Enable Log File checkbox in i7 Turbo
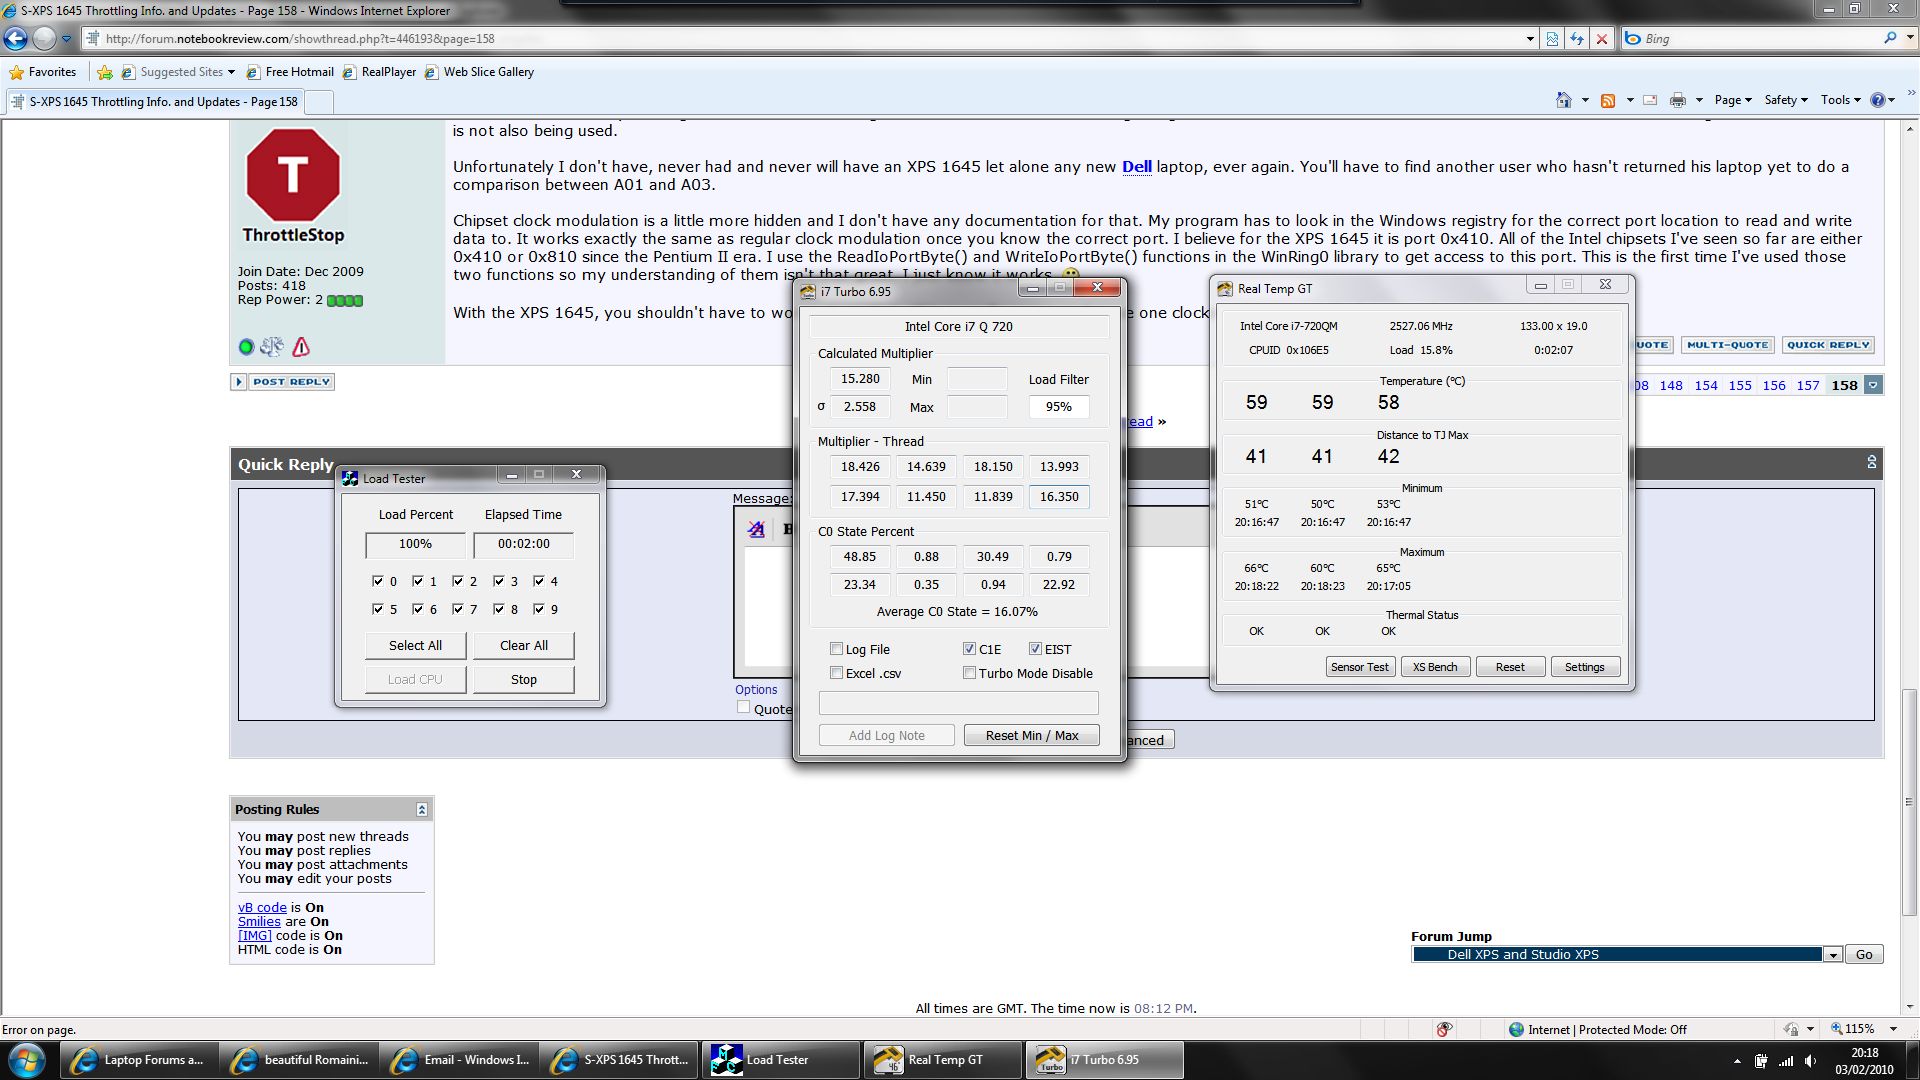 (x=837, y=649)
